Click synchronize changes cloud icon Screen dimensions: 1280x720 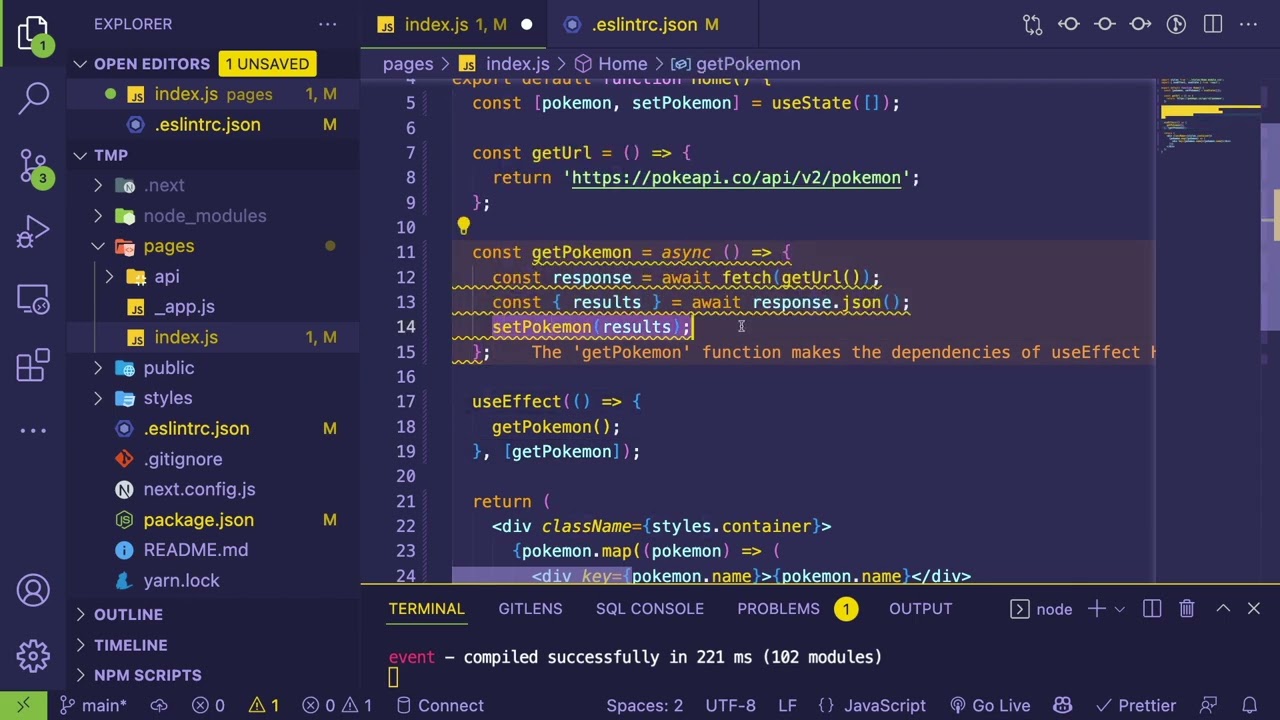159,705
